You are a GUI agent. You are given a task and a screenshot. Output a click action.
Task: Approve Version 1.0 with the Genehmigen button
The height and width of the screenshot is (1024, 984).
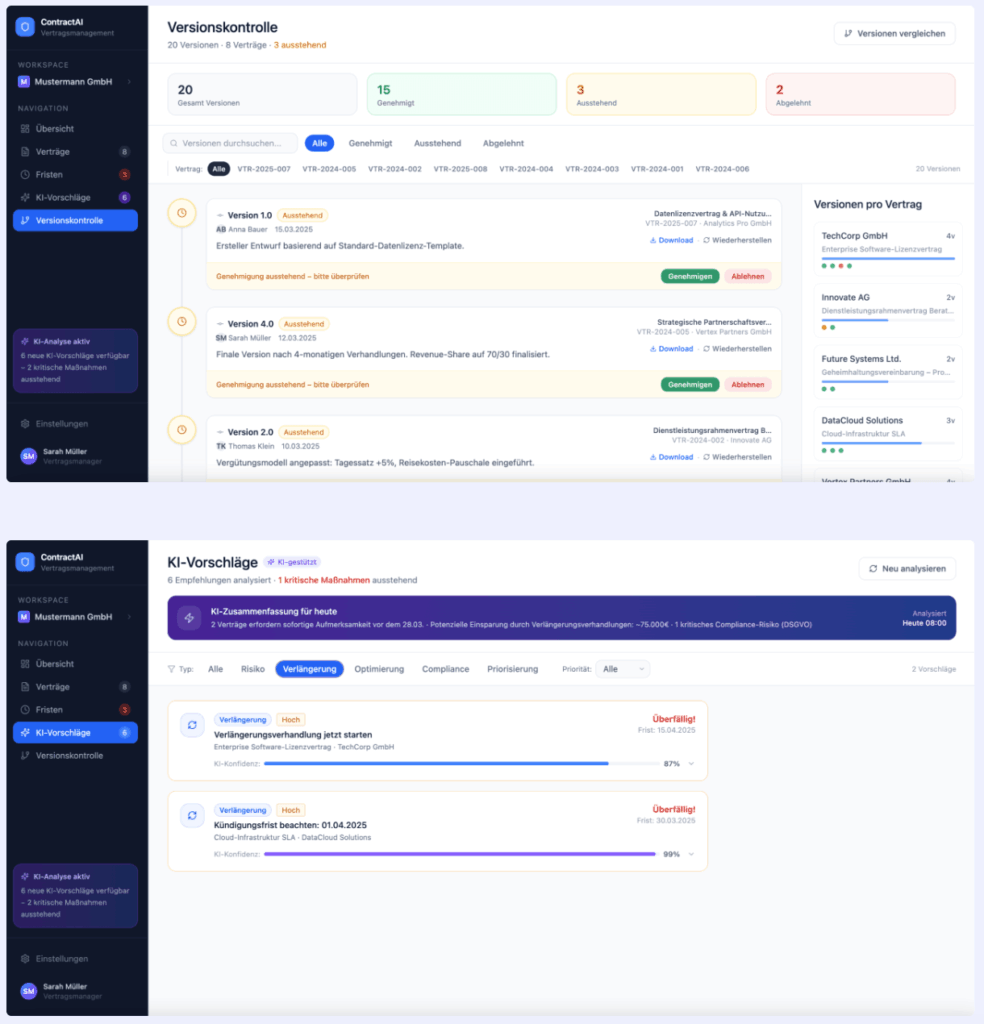pos(689,276)
